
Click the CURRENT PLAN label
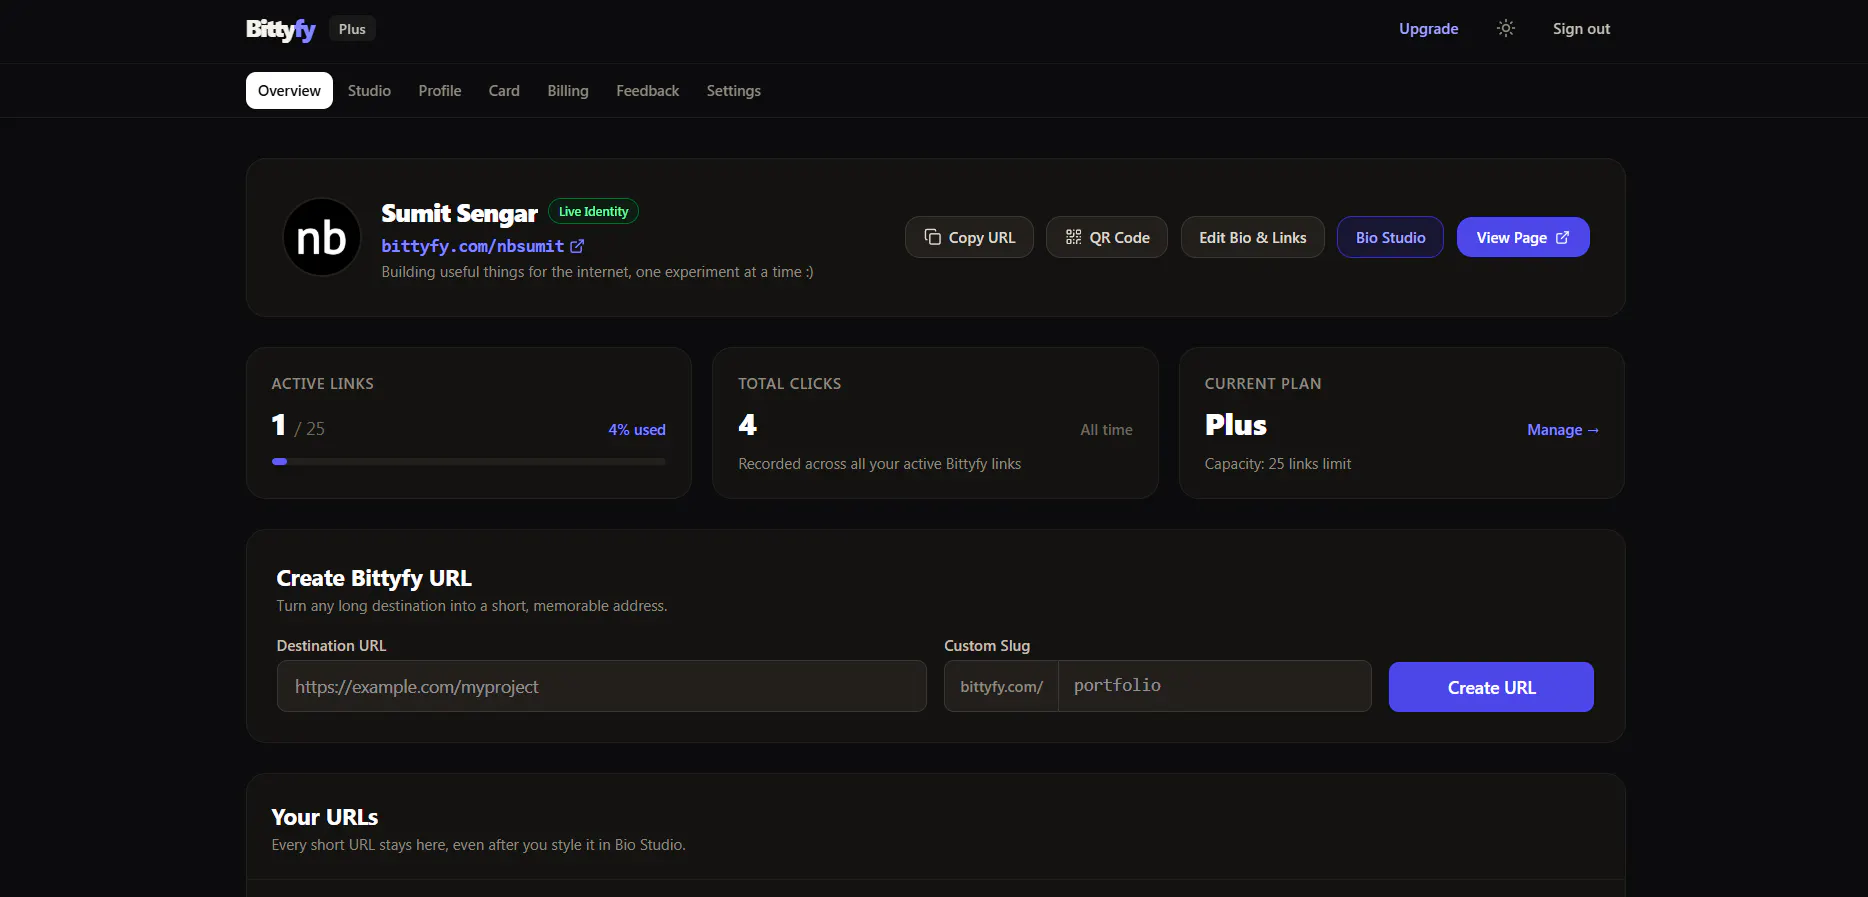(1262, 384)
